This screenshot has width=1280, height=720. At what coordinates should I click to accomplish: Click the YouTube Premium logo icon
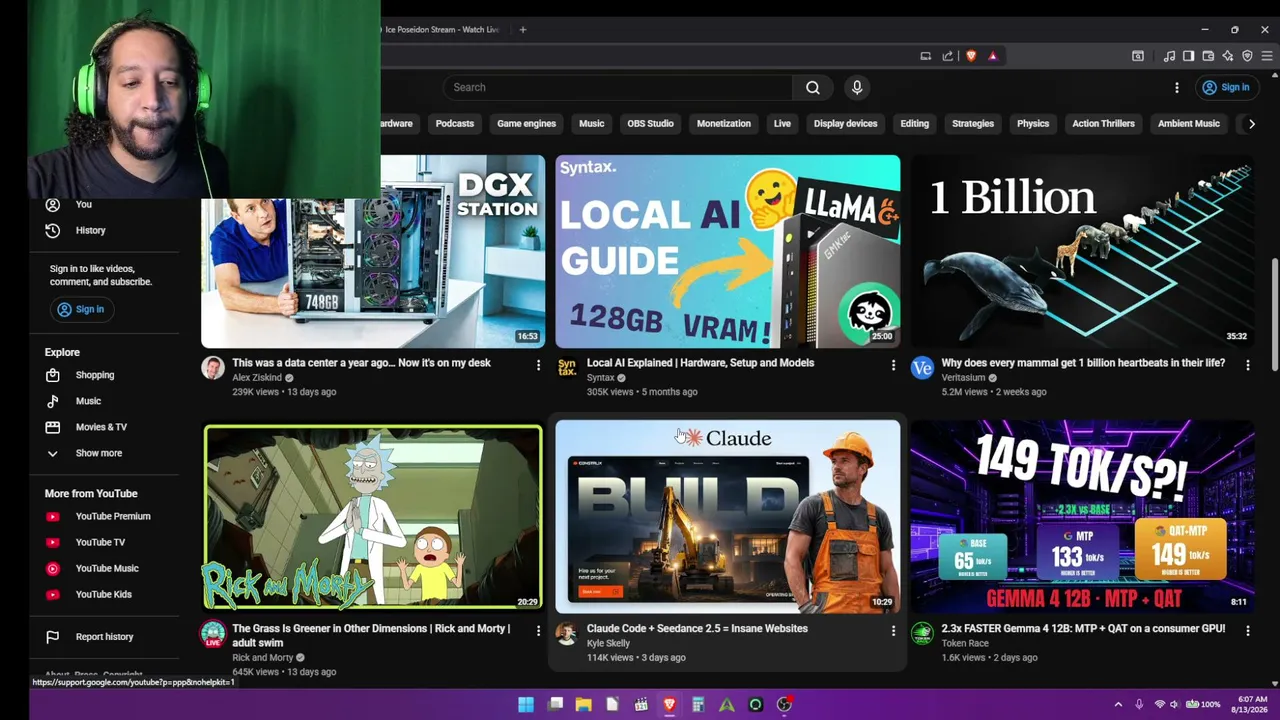point(53,516)
